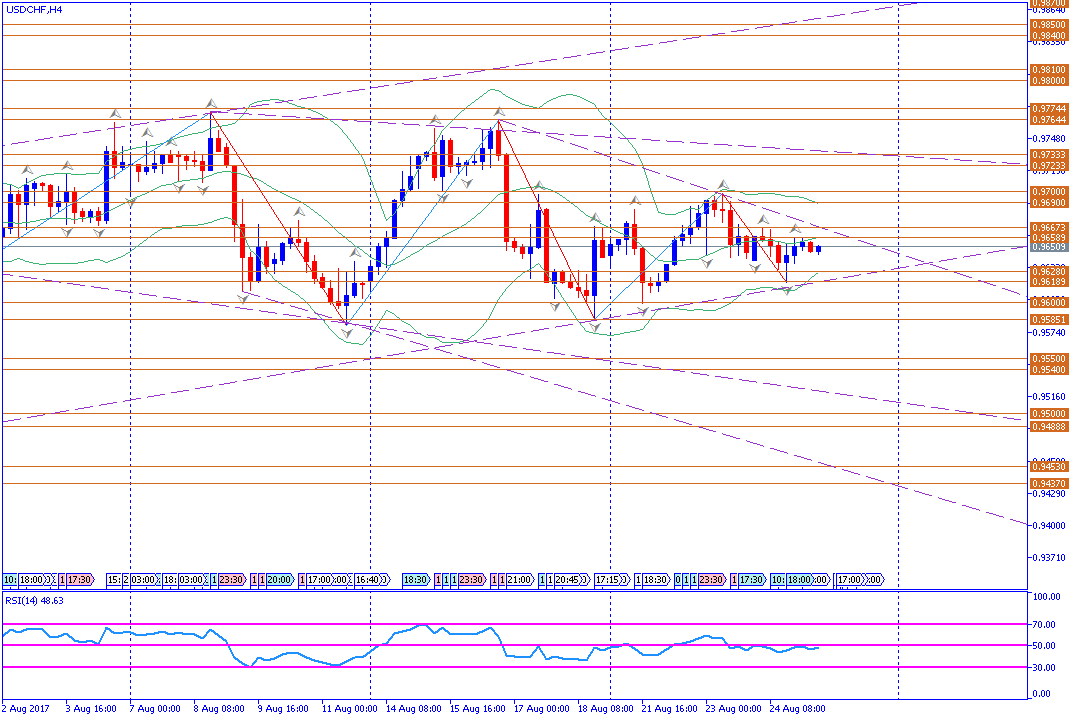This screenshot has height=720, width=1080.
Task: Click the green 20:00 event marker
Action: [278, 580]
